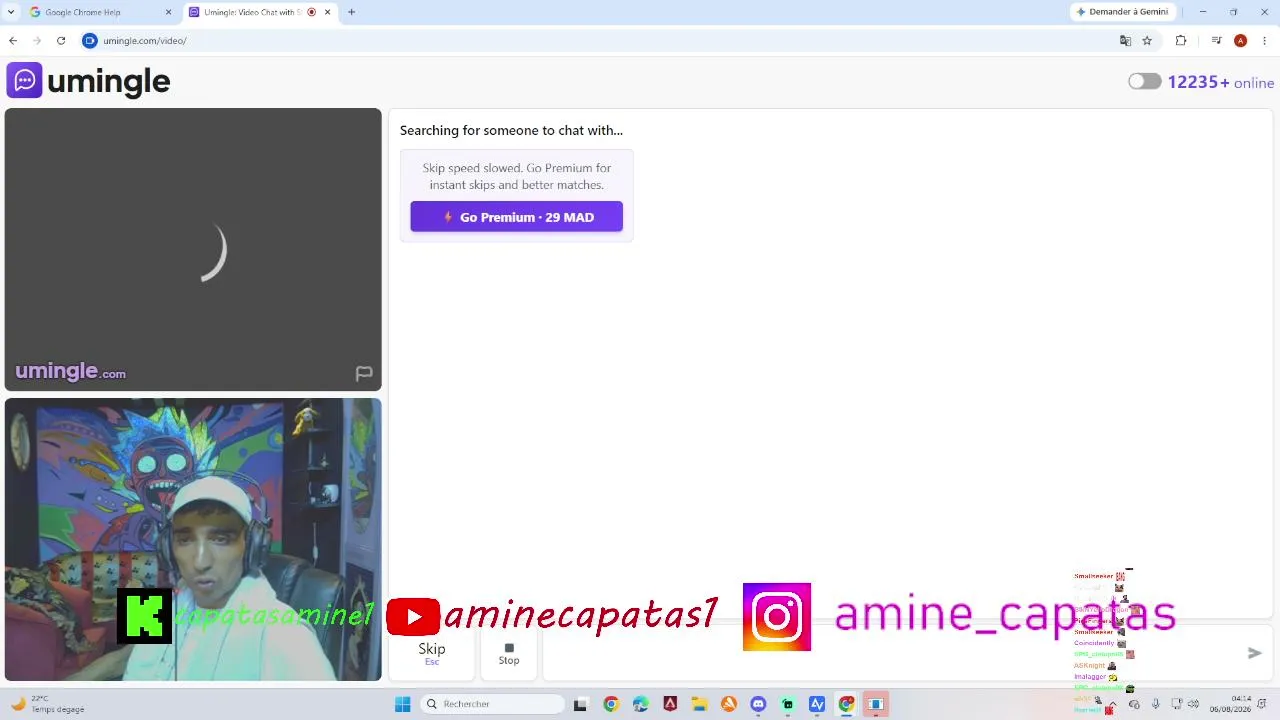Close the Google Chrome Help tab
Screen dimensions: 1280x720
(x=168, y=12)
